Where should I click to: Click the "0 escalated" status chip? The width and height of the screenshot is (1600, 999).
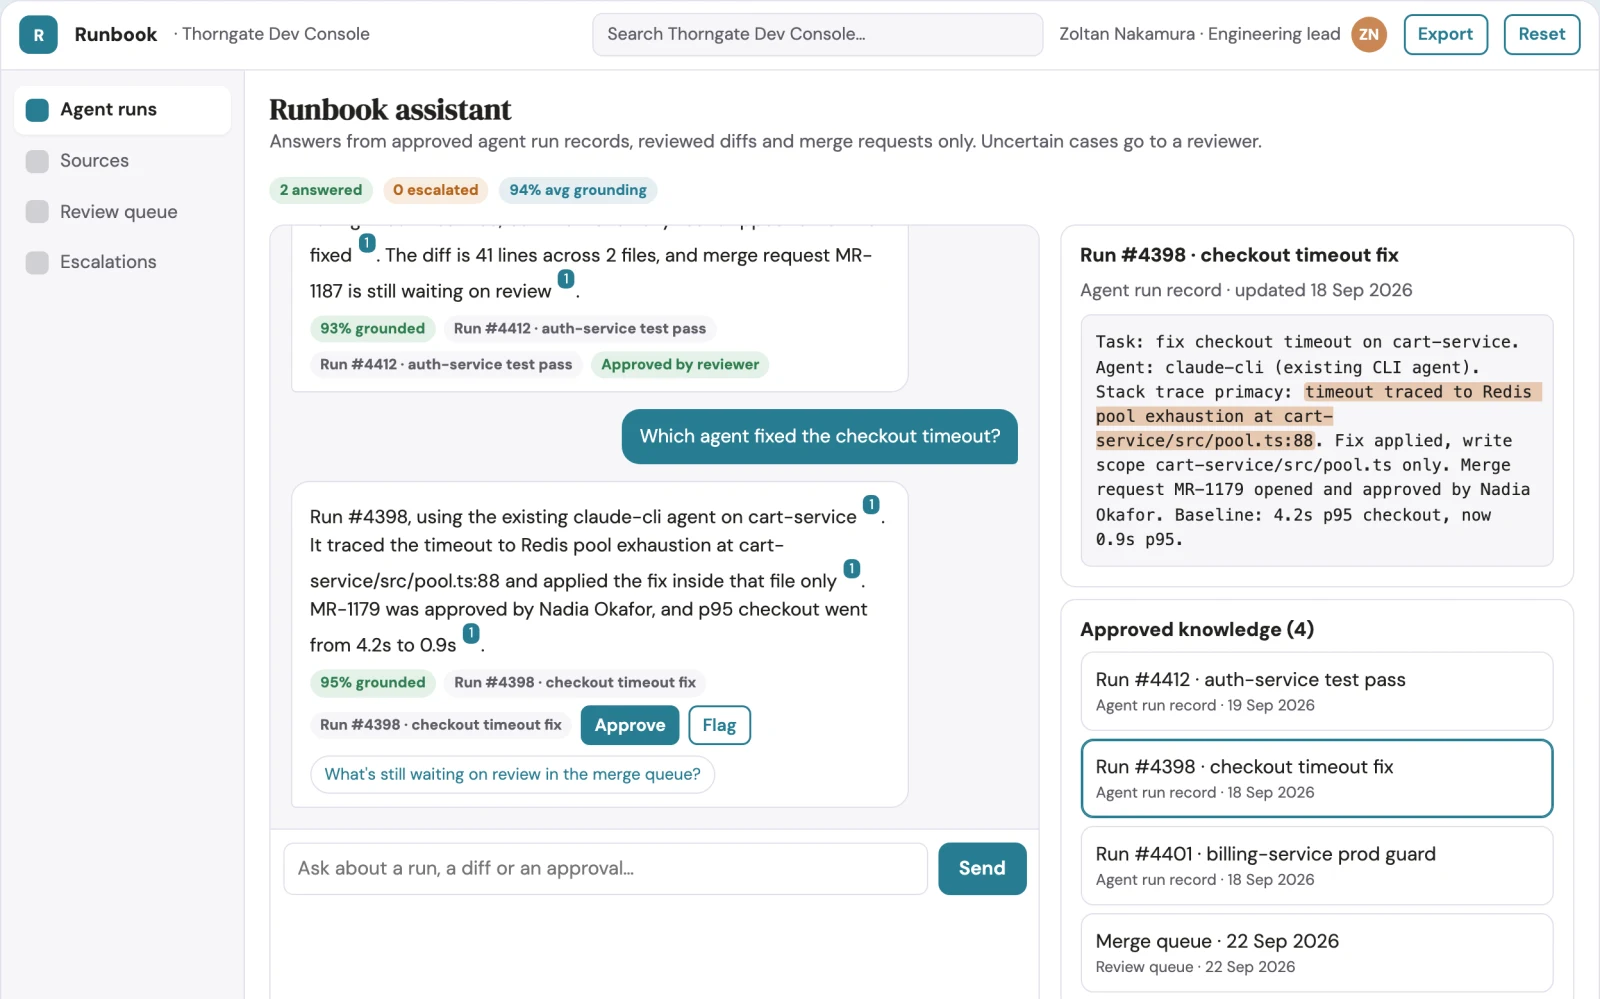pyautogui.click(x=435, y=190)
